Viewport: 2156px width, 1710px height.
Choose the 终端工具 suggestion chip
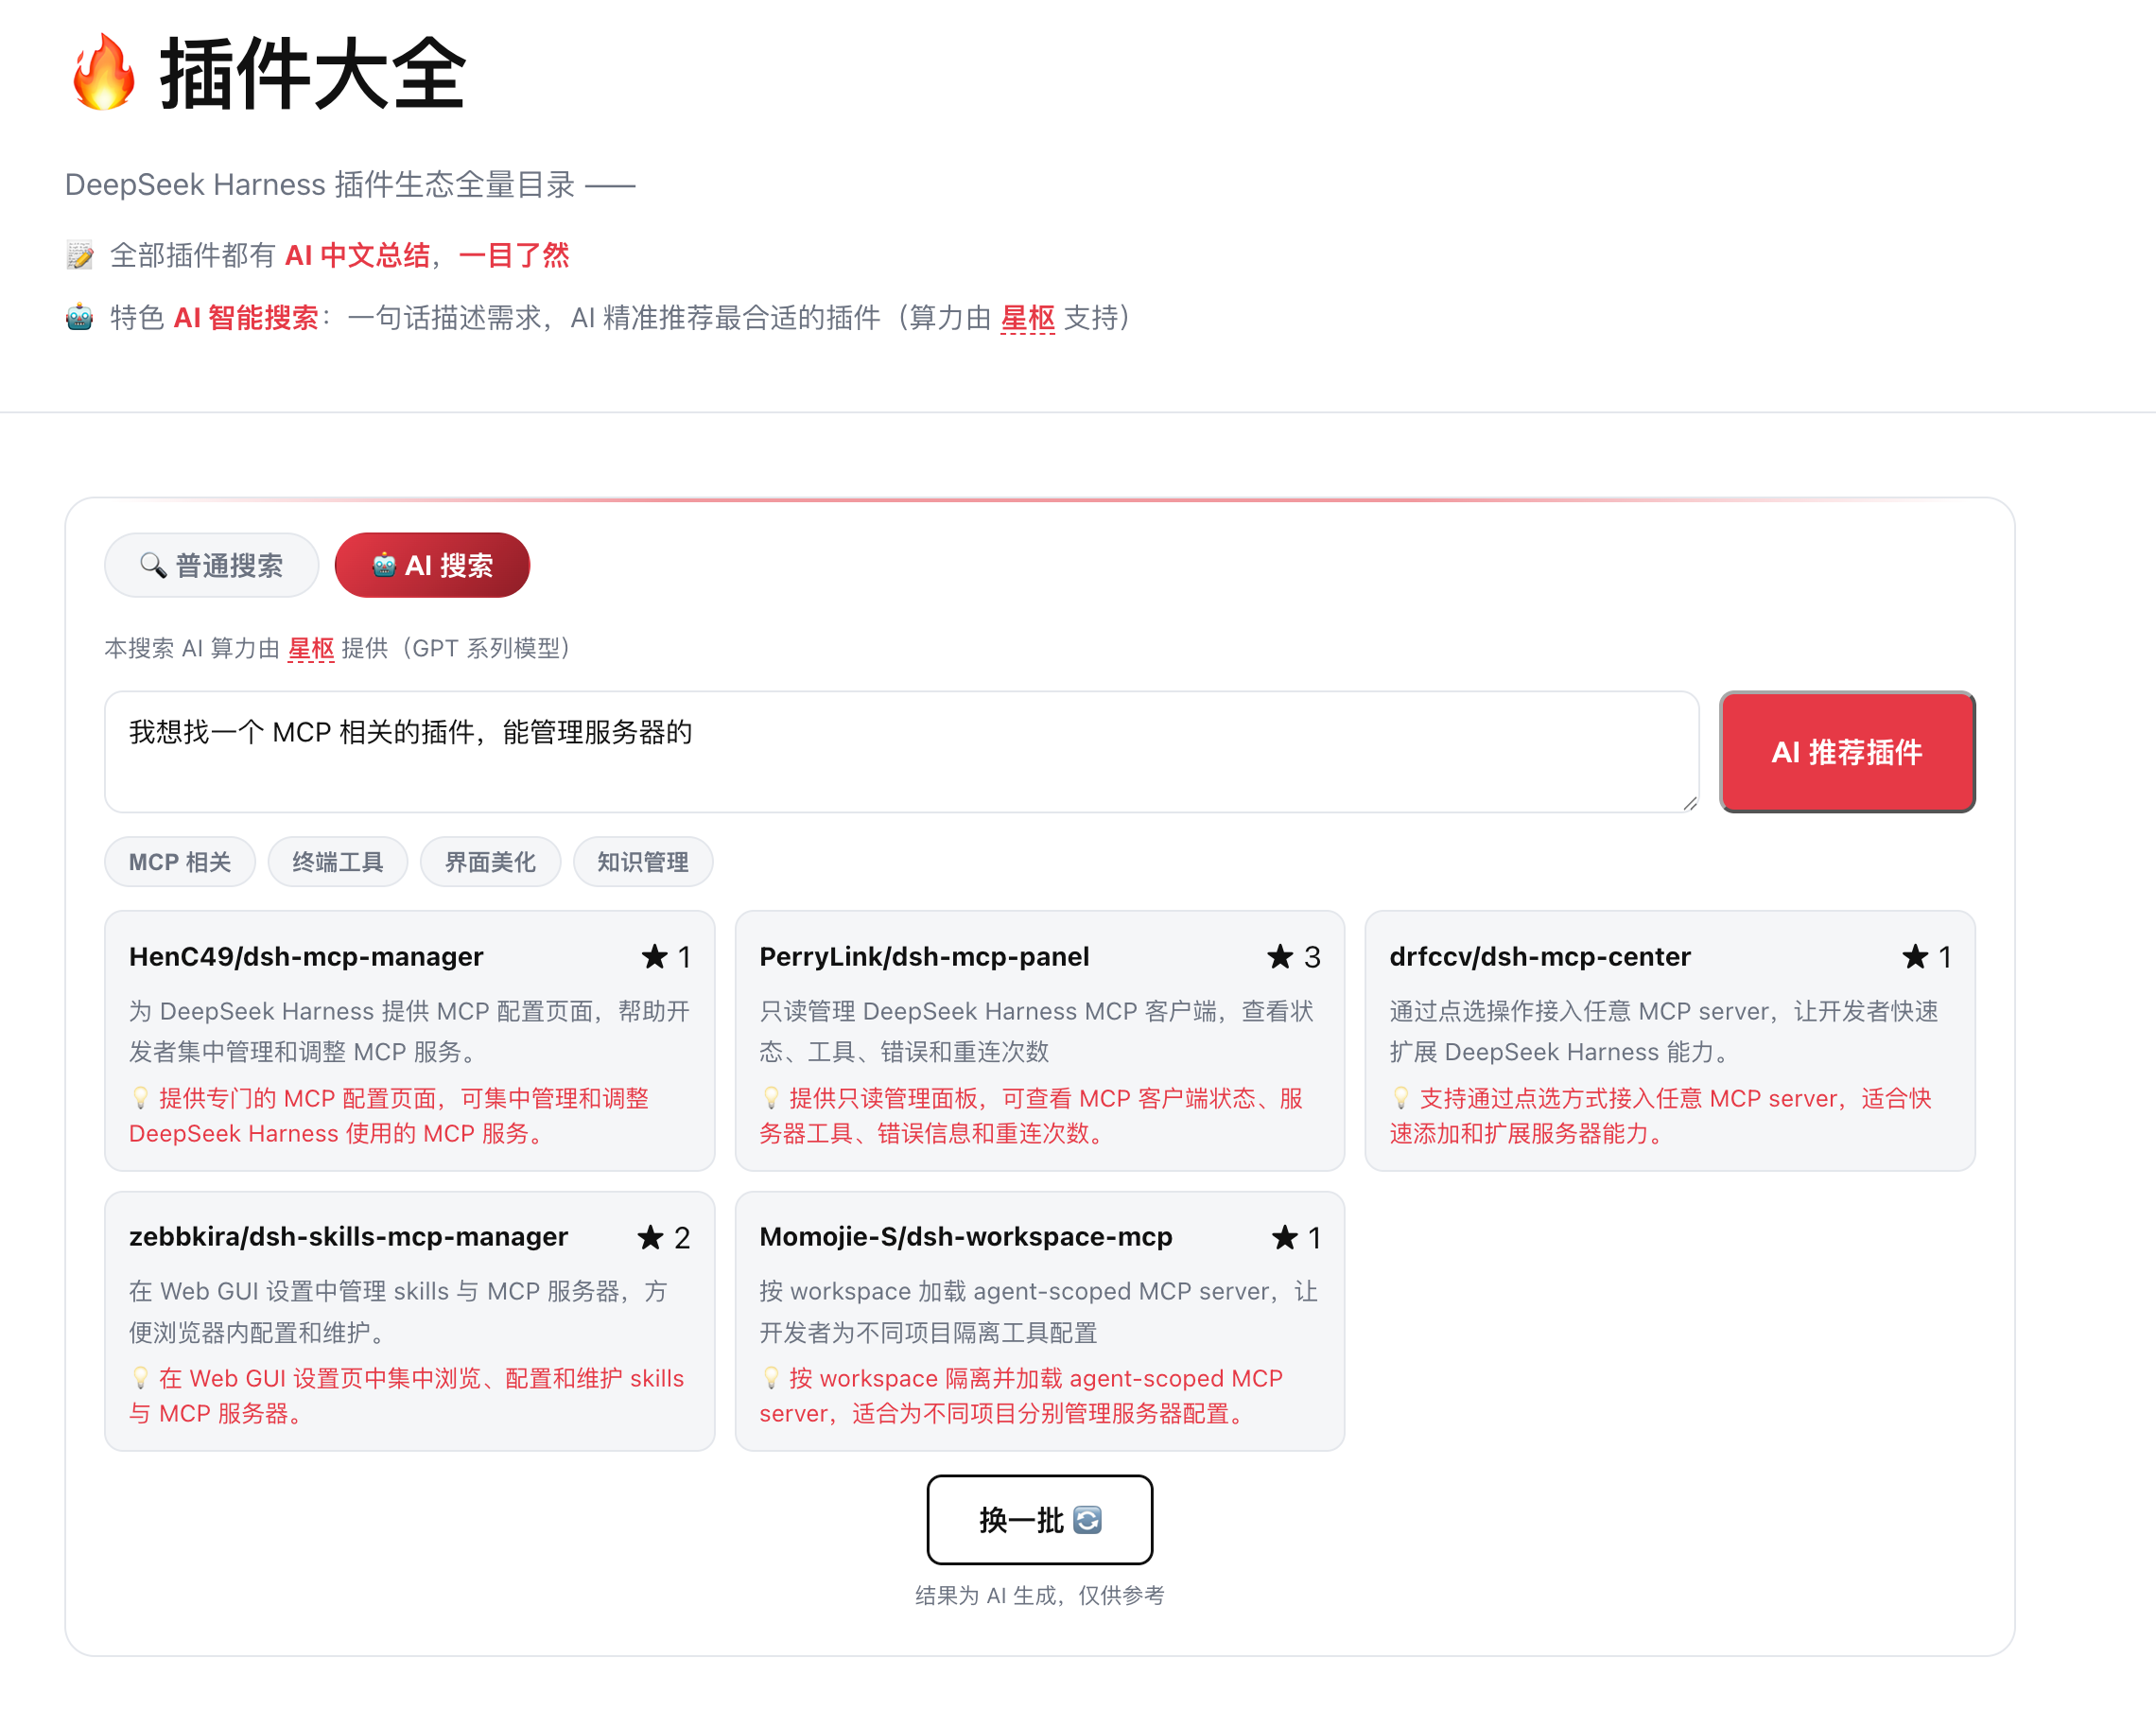pos(338,862)
